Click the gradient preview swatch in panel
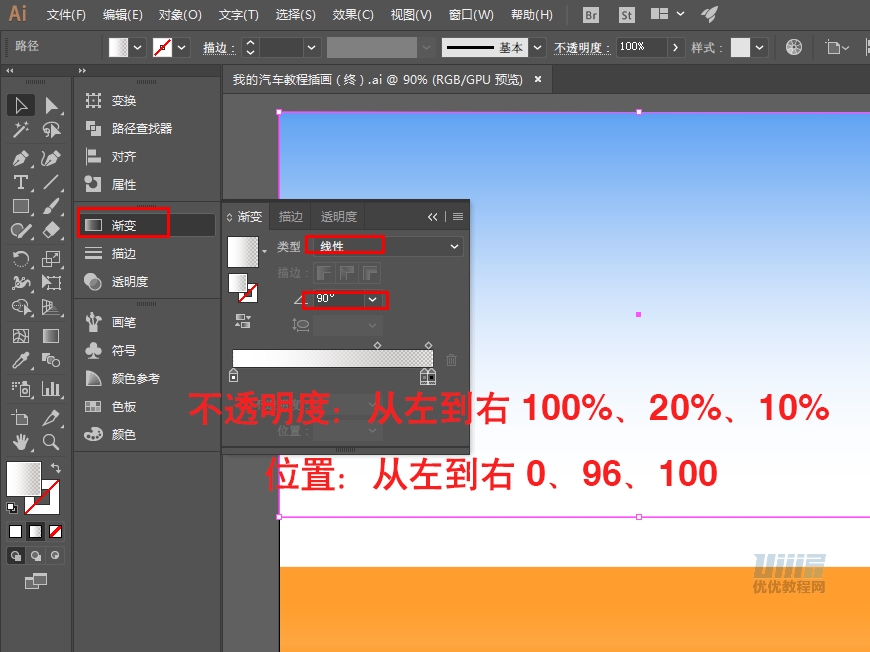The image size is (870, 652). coord(243,252)
